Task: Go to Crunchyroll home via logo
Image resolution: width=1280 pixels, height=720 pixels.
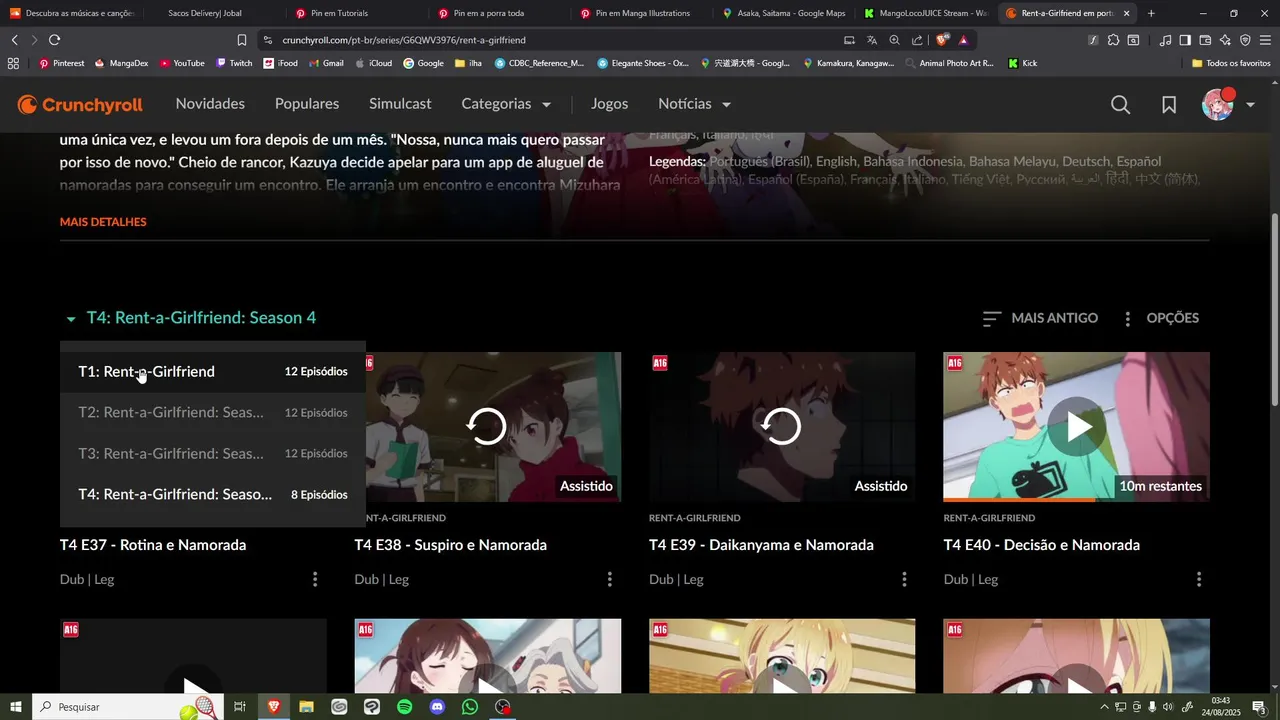Action: [80, 105]
